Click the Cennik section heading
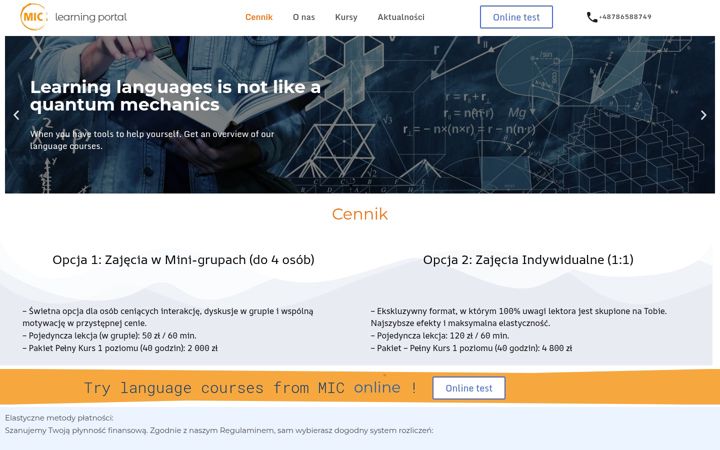 [x=360, y=214]
